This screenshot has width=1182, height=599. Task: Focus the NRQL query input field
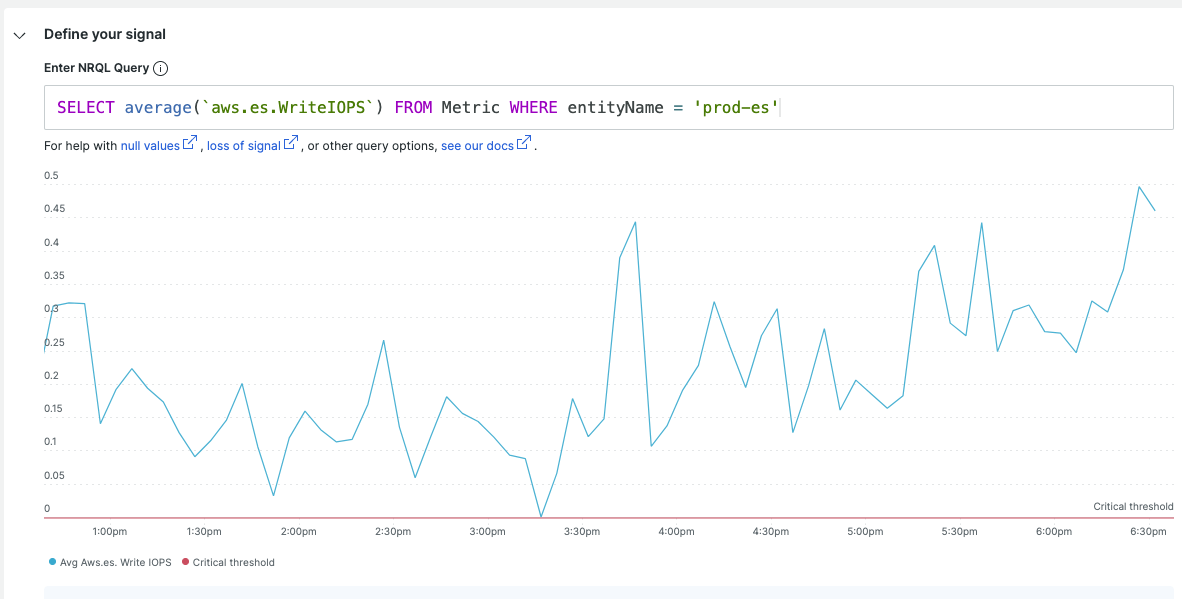[608, 108]
